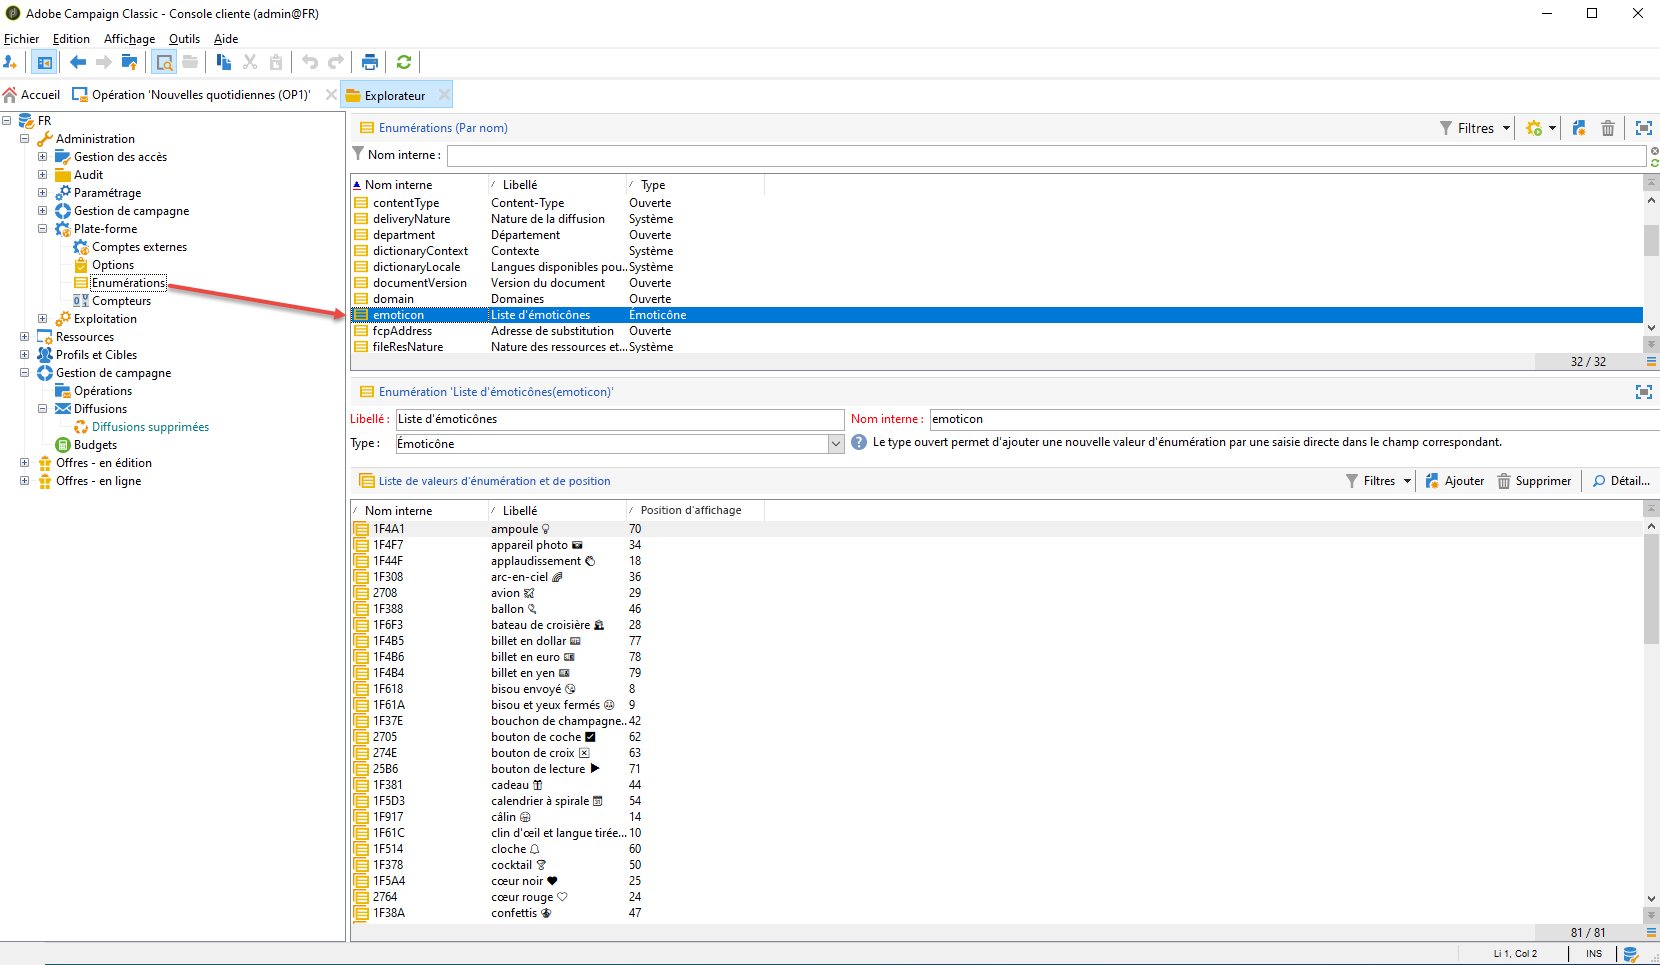Open the Filtres dropdown of values list
The image size is (1660, 965).
(x=1379, y=481)
